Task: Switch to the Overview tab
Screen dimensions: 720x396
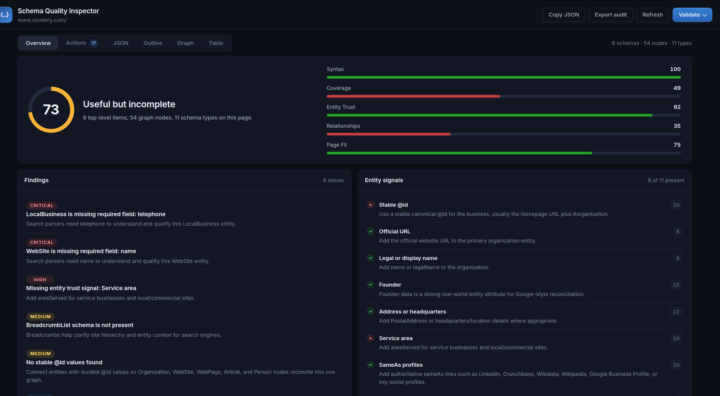Action: 38,43
